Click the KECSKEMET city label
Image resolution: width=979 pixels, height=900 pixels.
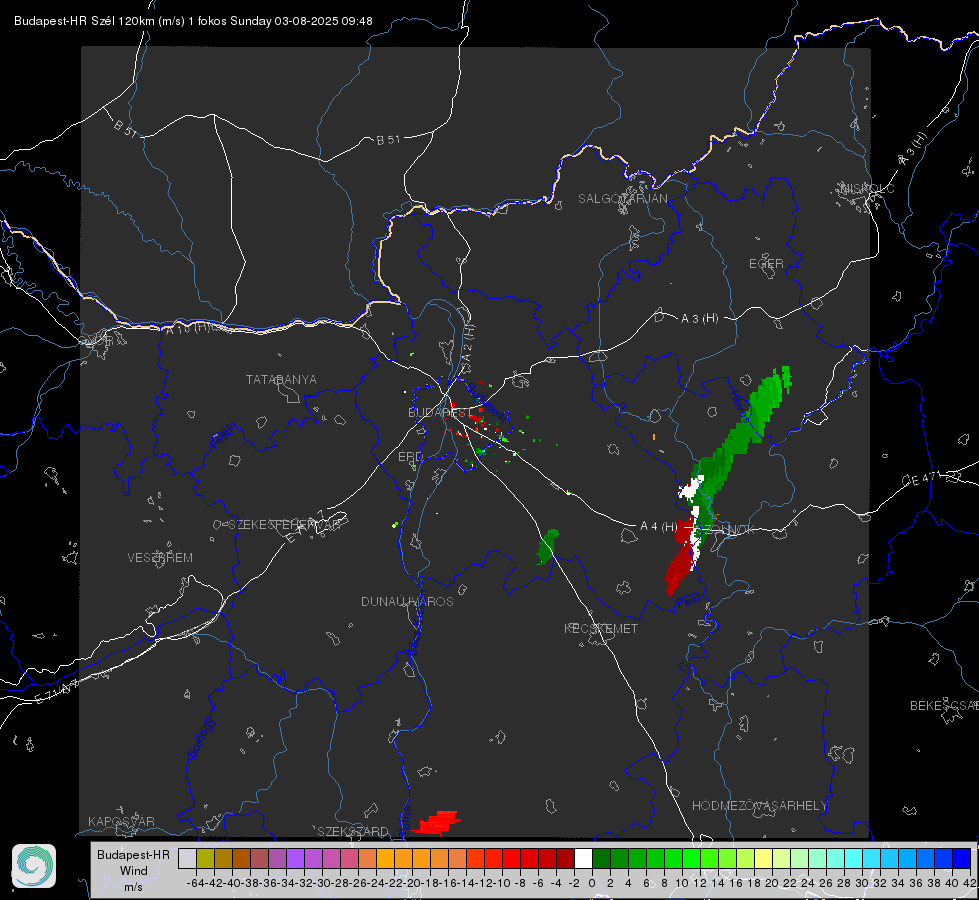click(601, 628)
